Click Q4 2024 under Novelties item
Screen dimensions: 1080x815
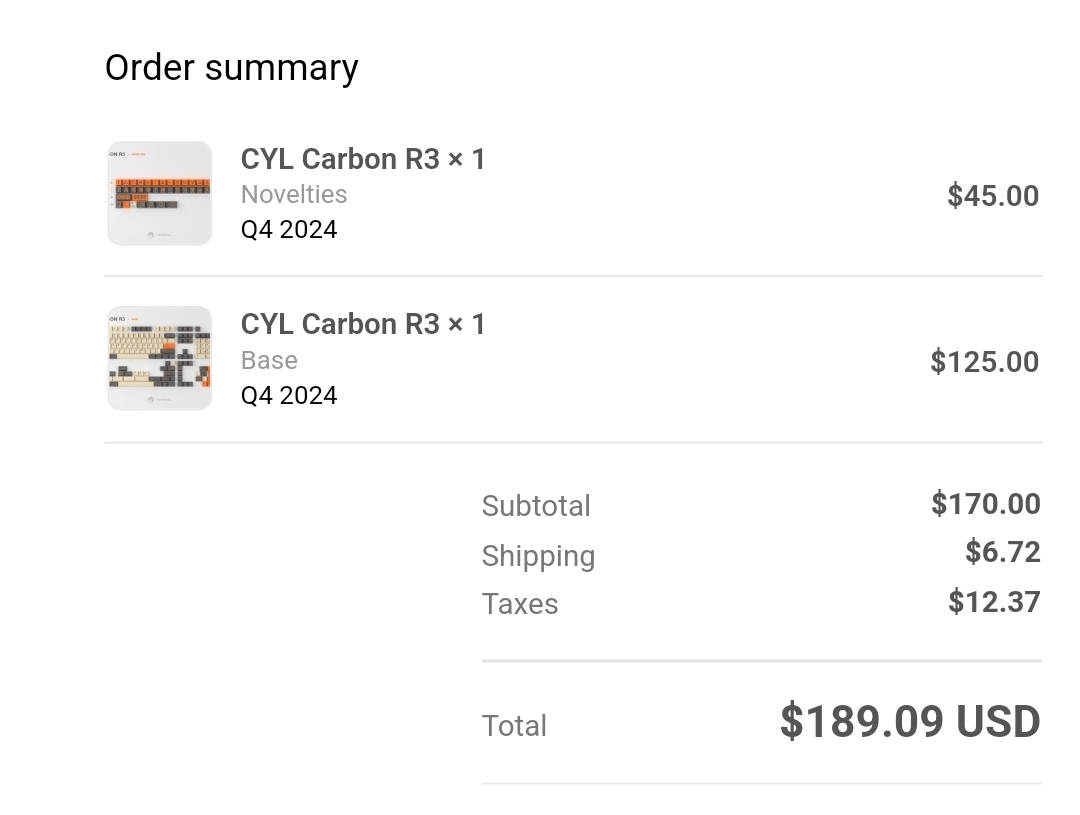289,229
